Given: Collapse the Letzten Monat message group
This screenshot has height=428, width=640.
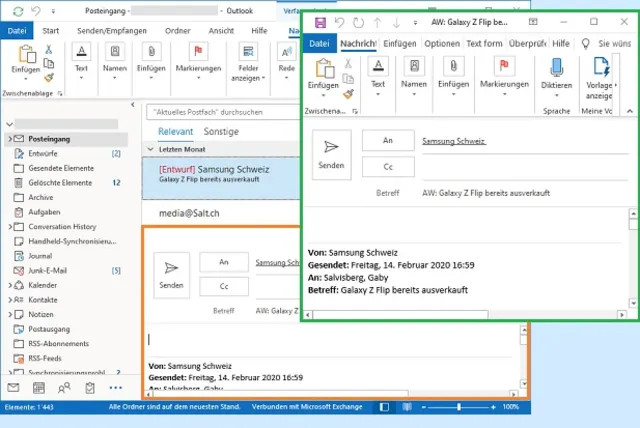Looking at the screenshot, I should [x=150, y=149].
